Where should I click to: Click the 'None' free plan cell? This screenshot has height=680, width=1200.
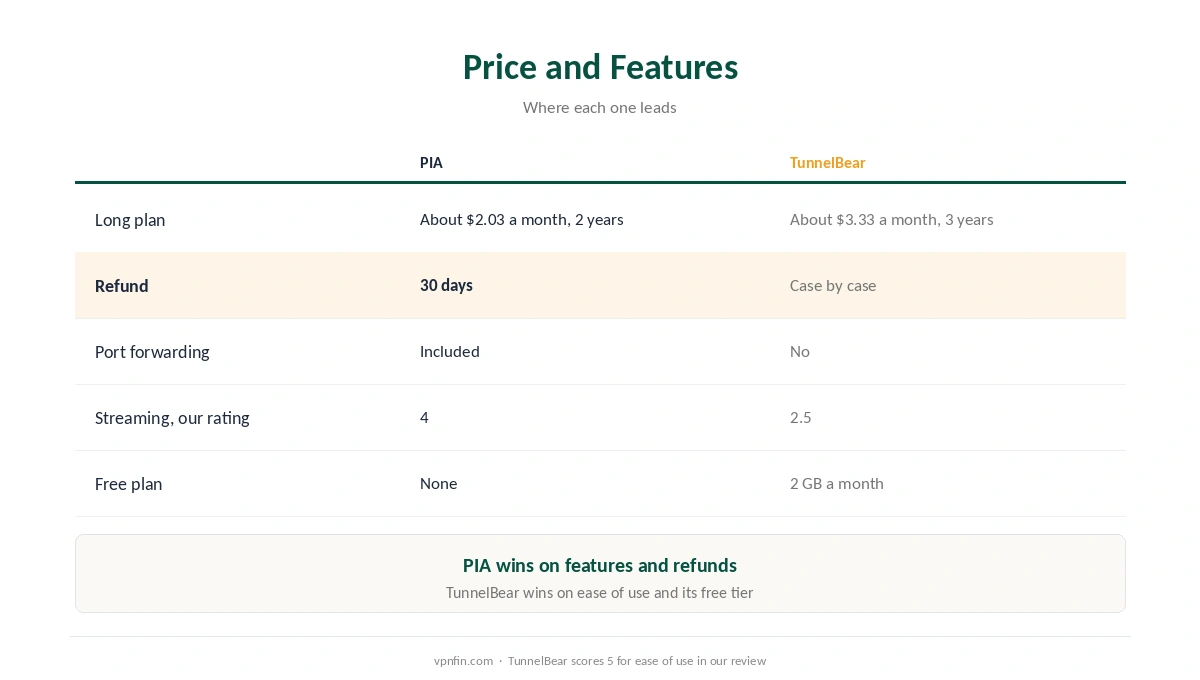439,483
